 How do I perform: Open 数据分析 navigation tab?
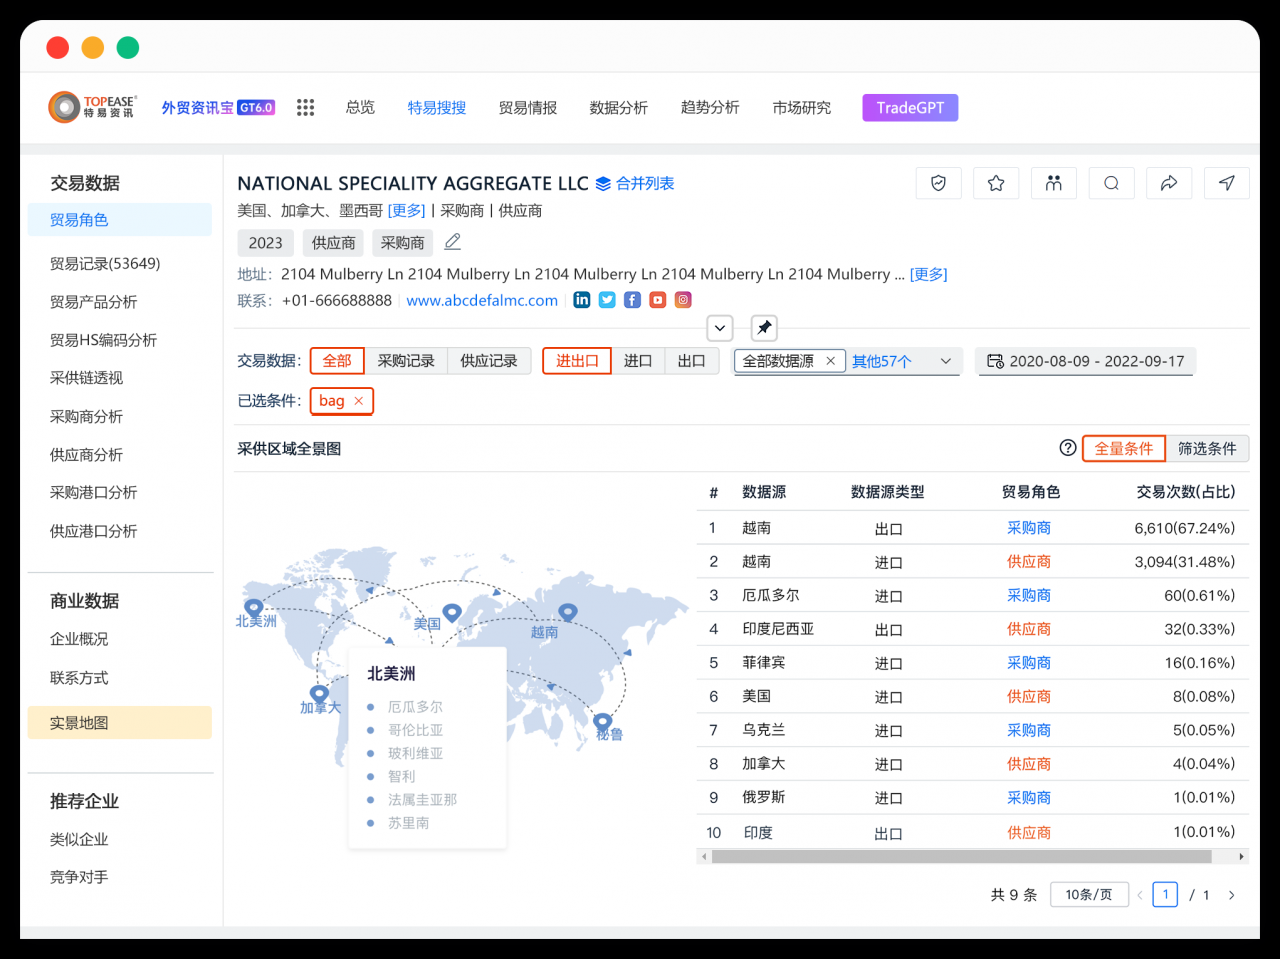[x=619, y=107]
